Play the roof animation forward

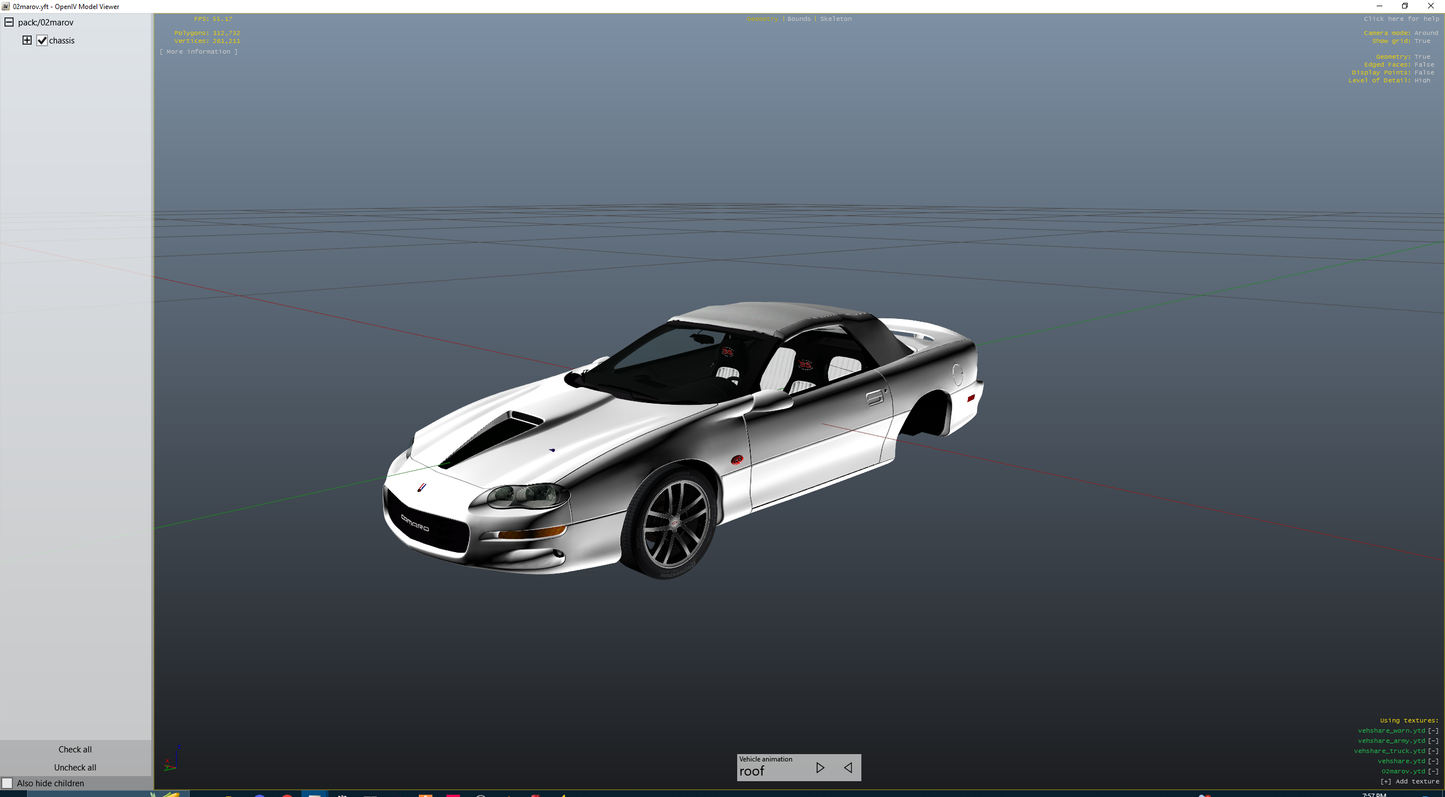(820, 767)
